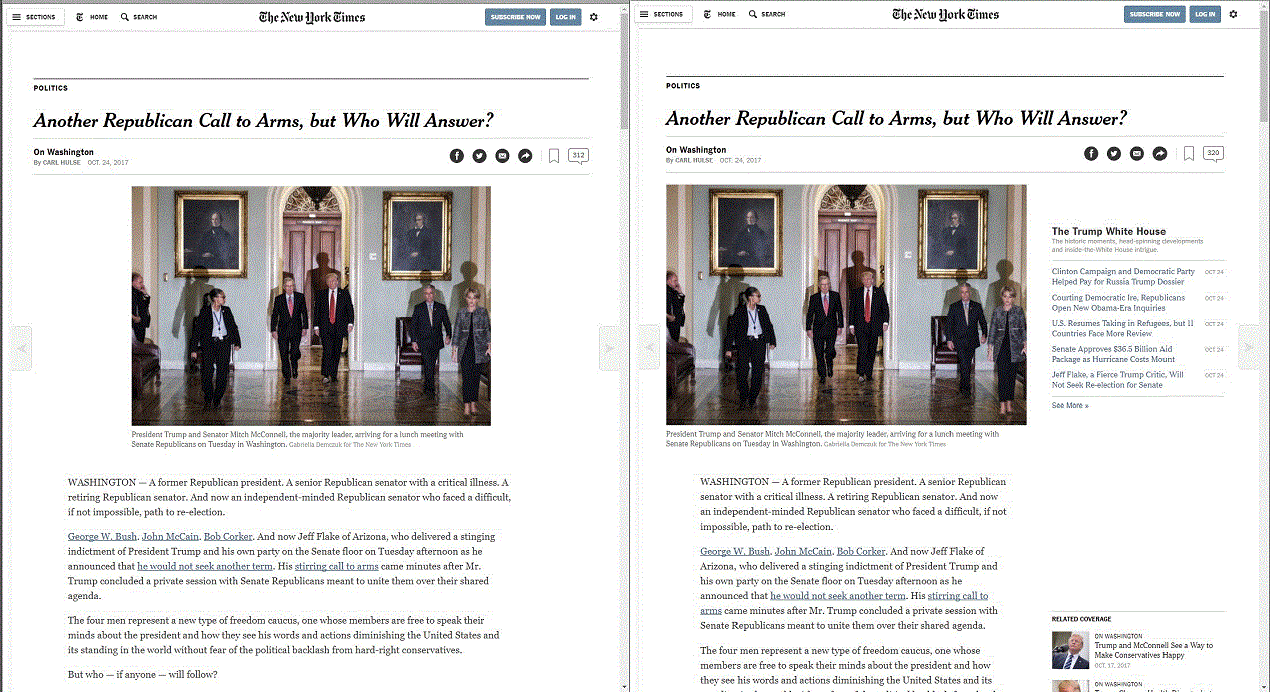The width and height of the screenshot is (1270, 692).
Task: Email this article using the envelope icon
Action: click(x=502, y=155)
